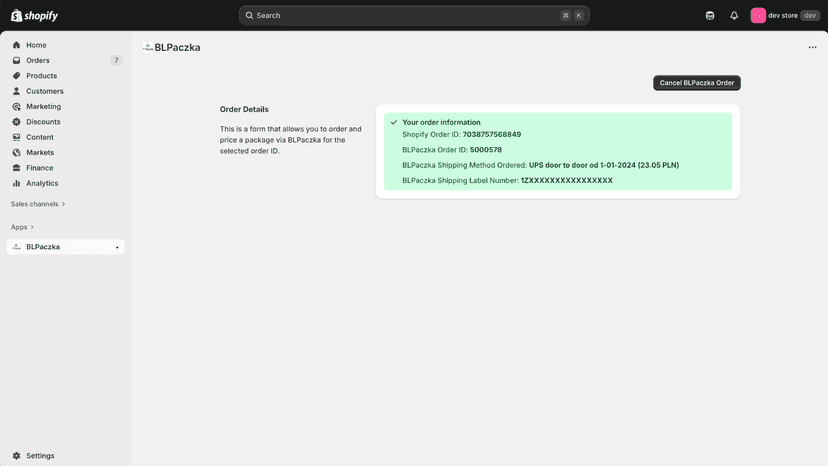Click the Discounts badge icon
This screenshot has height=466, width=828.
click(x=16, y=122)
